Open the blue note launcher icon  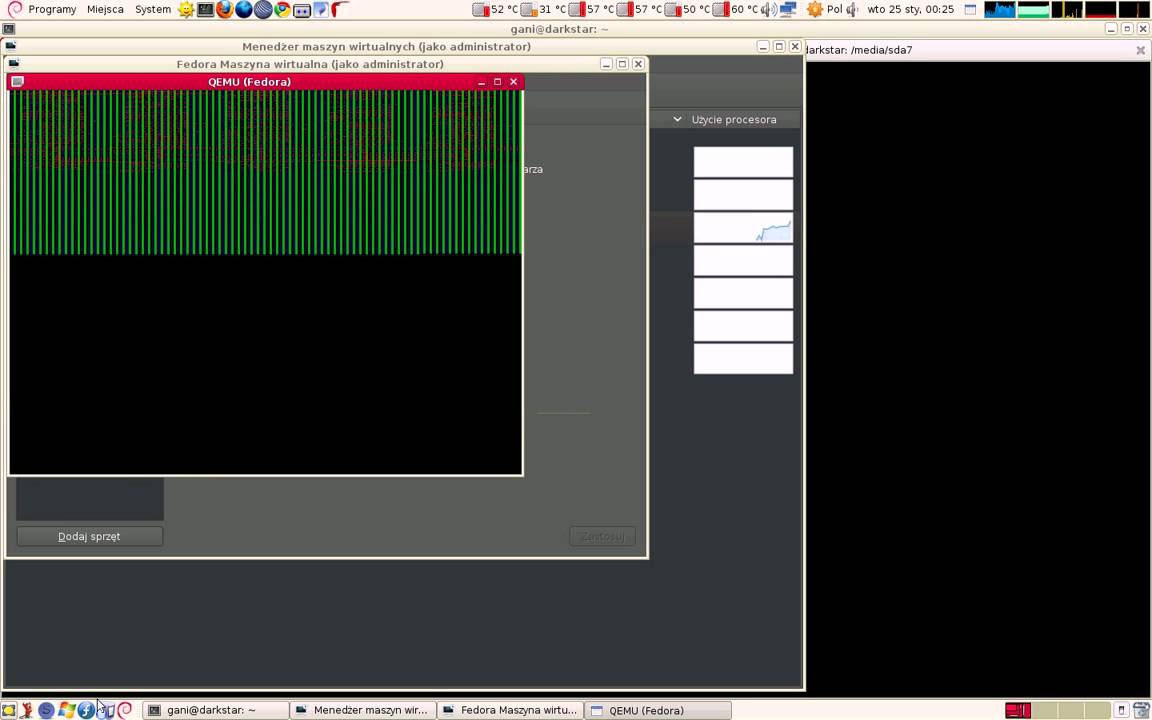click(321, 10)
